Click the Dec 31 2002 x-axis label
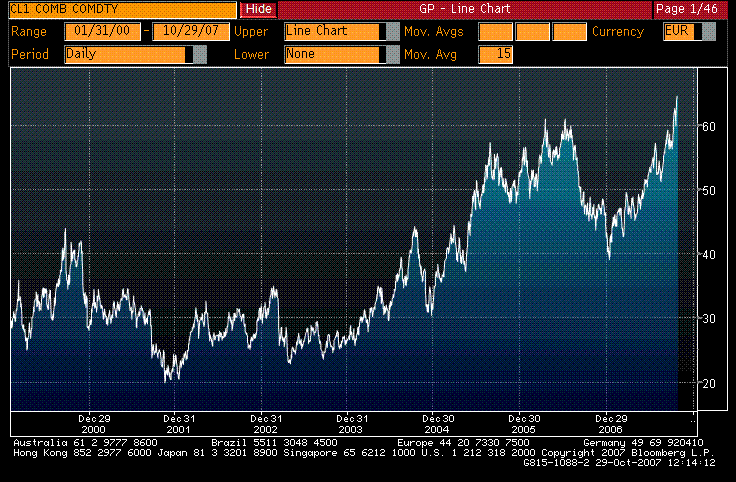The width and height of the screenshot is (736, 482). click(266, 424)
